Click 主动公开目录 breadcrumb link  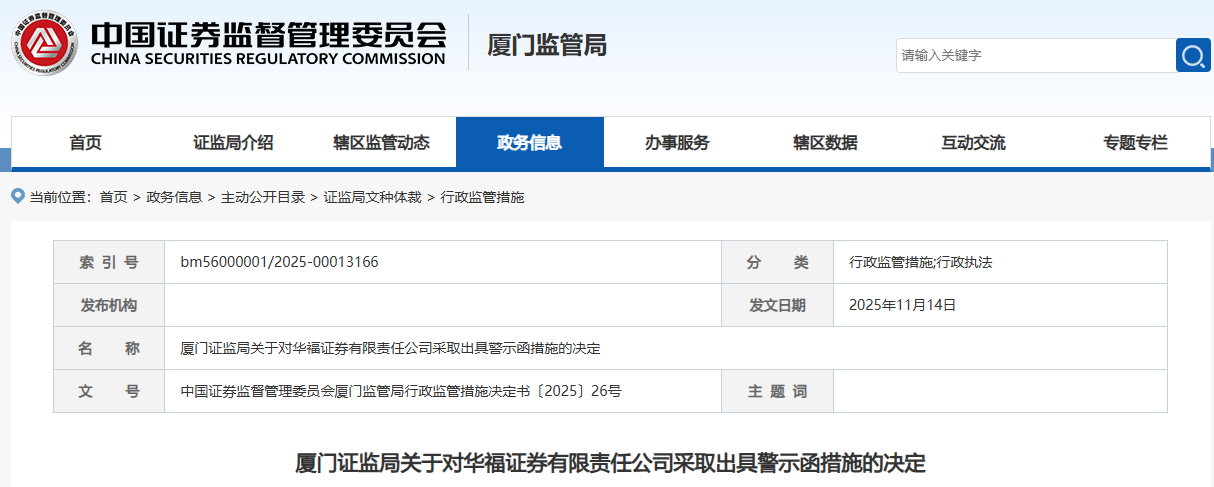coord(263,197)
